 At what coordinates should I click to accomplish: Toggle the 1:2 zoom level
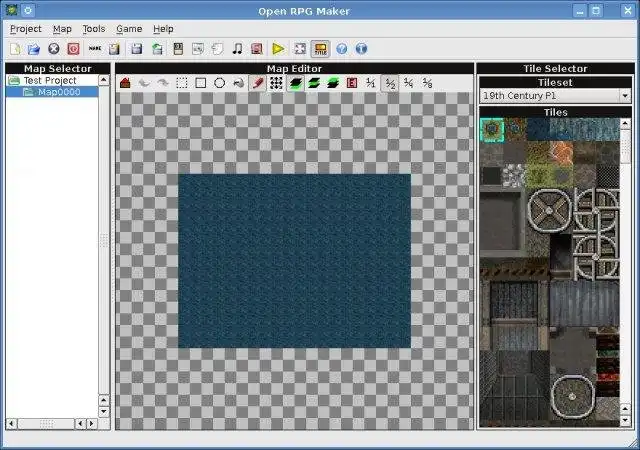click(x=390, y=83)
